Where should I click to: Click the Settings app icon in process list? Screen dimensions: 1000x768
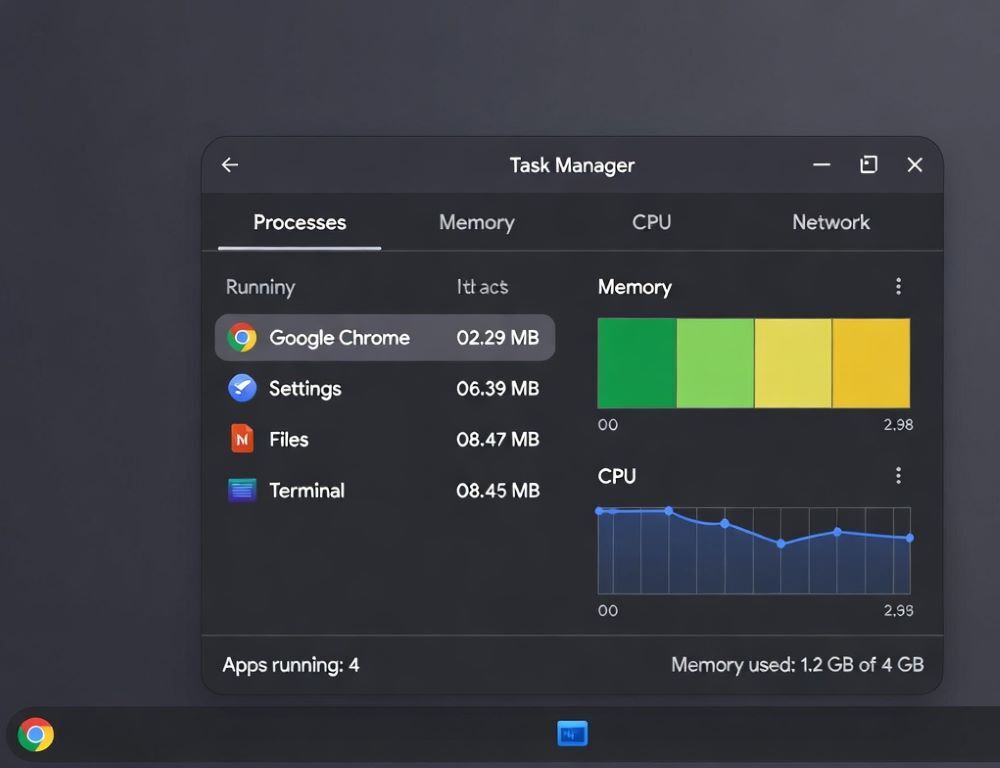click(x=243, y=388)
